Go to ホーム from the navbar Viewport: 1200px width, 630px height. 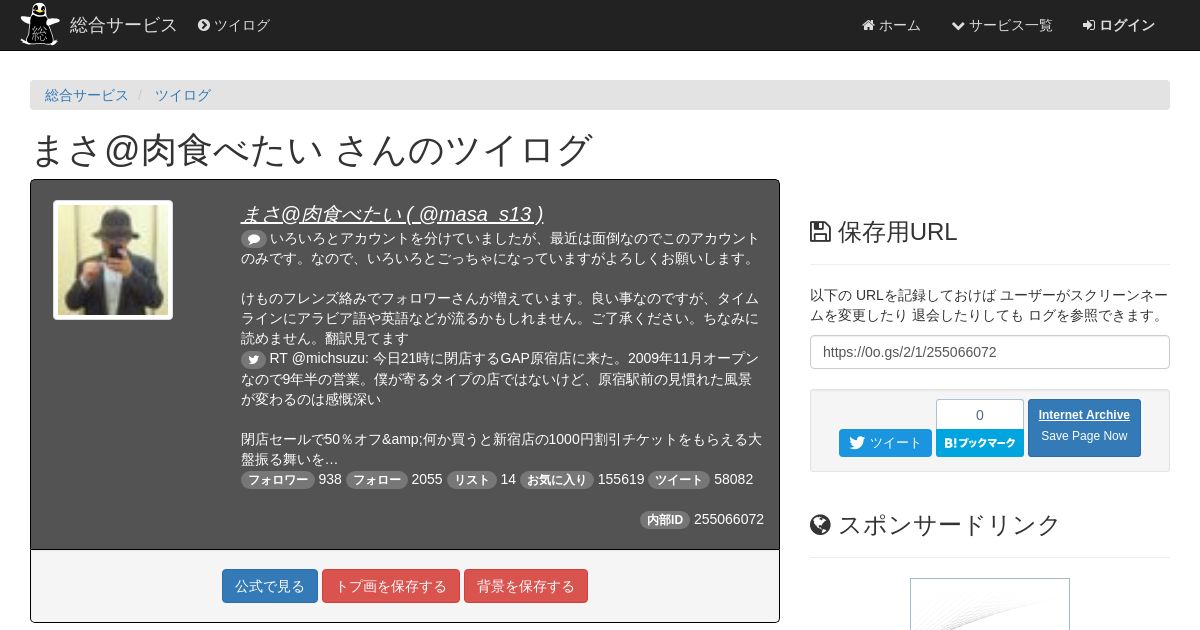[891, 25]
